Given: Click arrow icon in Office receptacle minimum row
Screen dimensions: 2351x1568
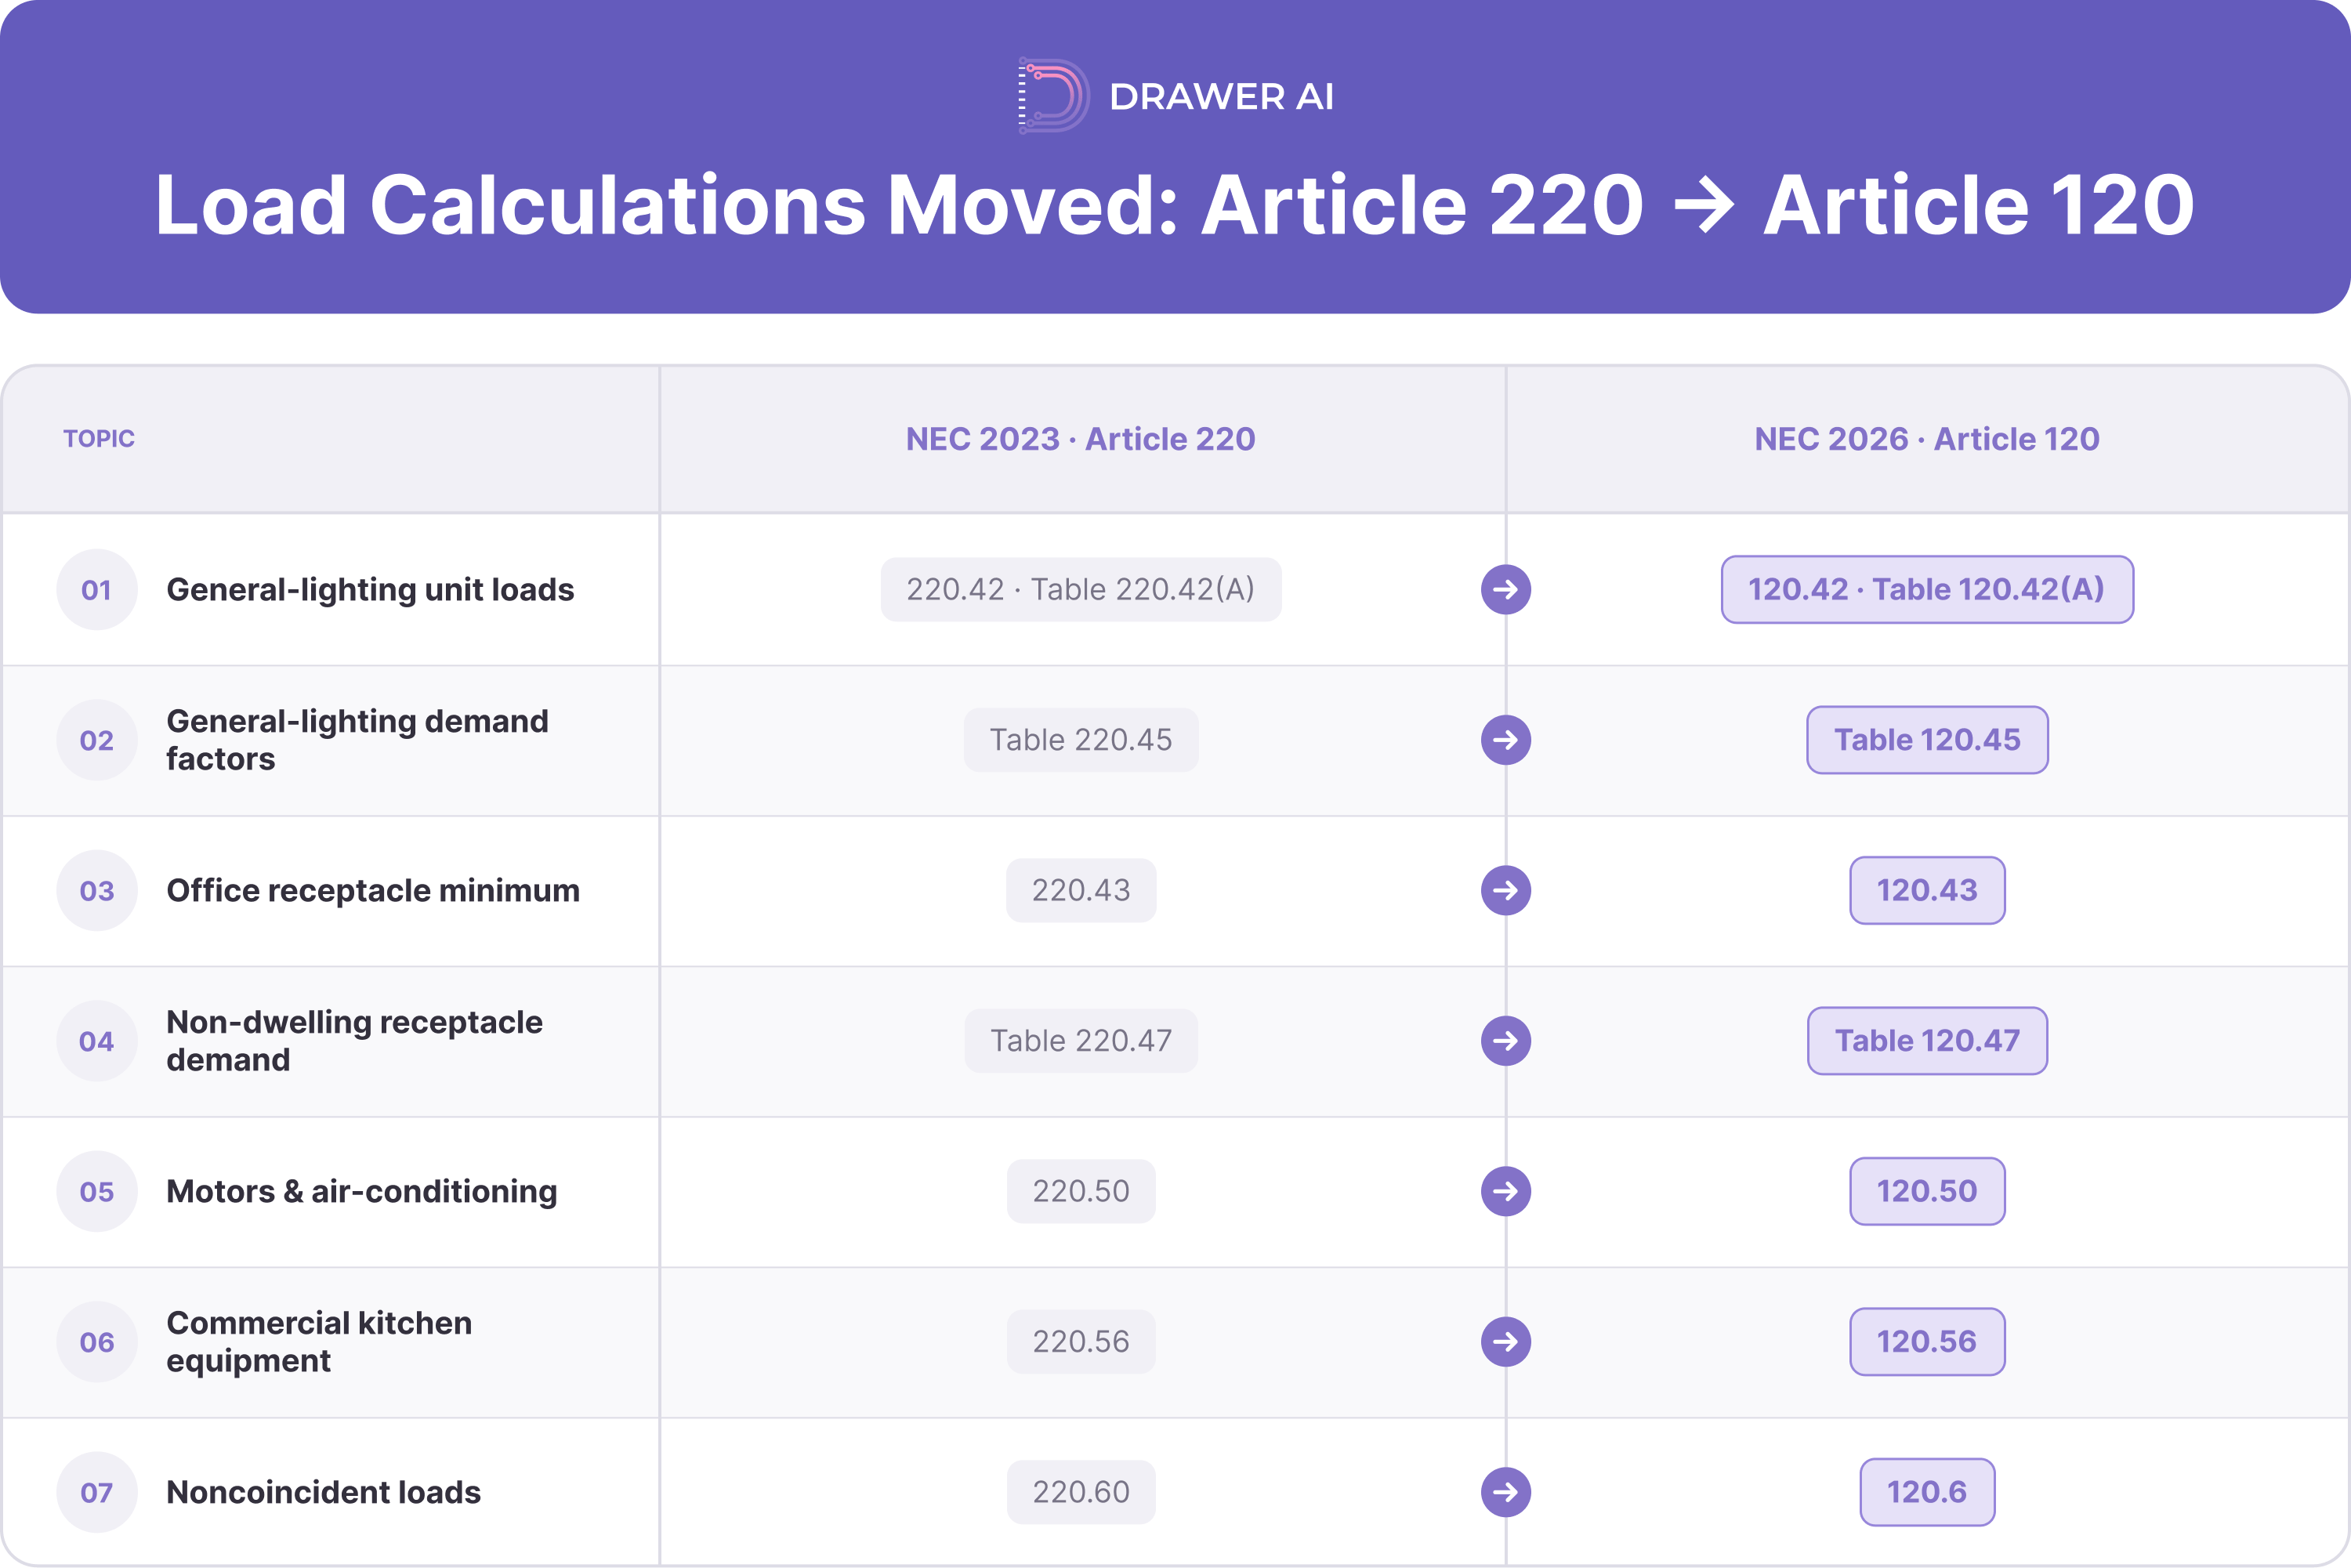Looking at the screenshot, I should [1506, 890].
